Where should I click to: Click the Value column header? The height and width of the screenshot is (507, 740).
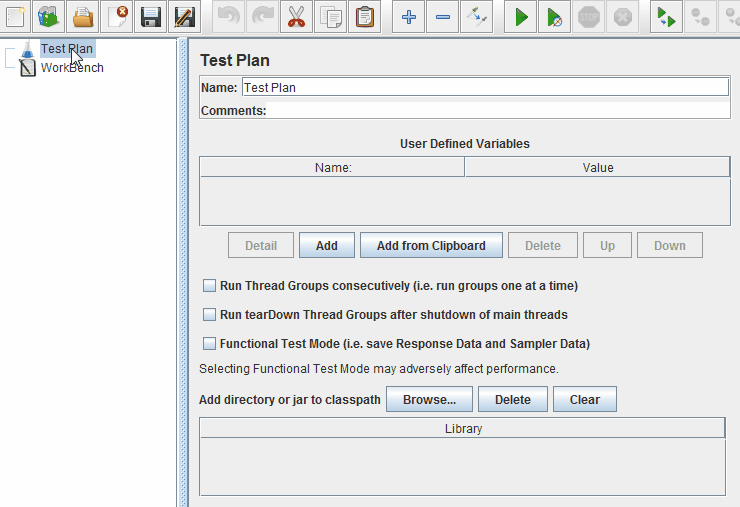pos(597,168)
